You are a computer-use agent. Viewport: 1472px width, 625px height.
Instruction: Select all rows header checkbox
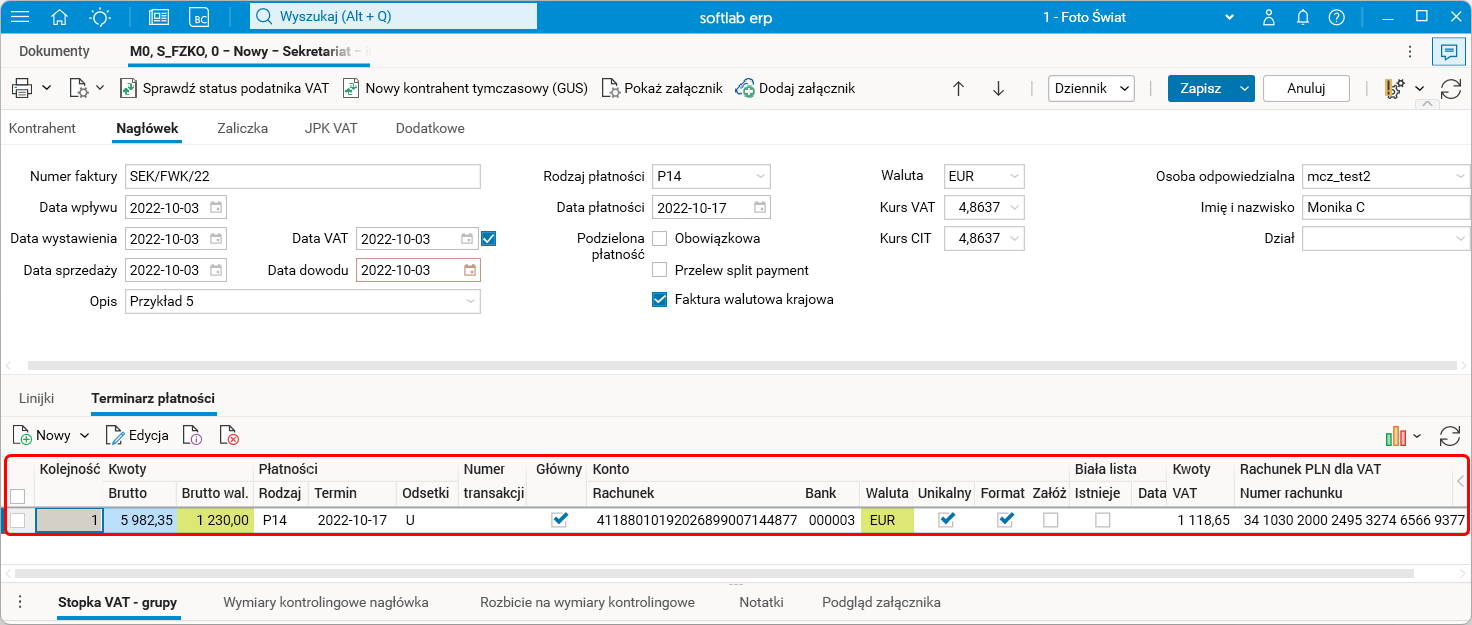[x=18, y=495]
